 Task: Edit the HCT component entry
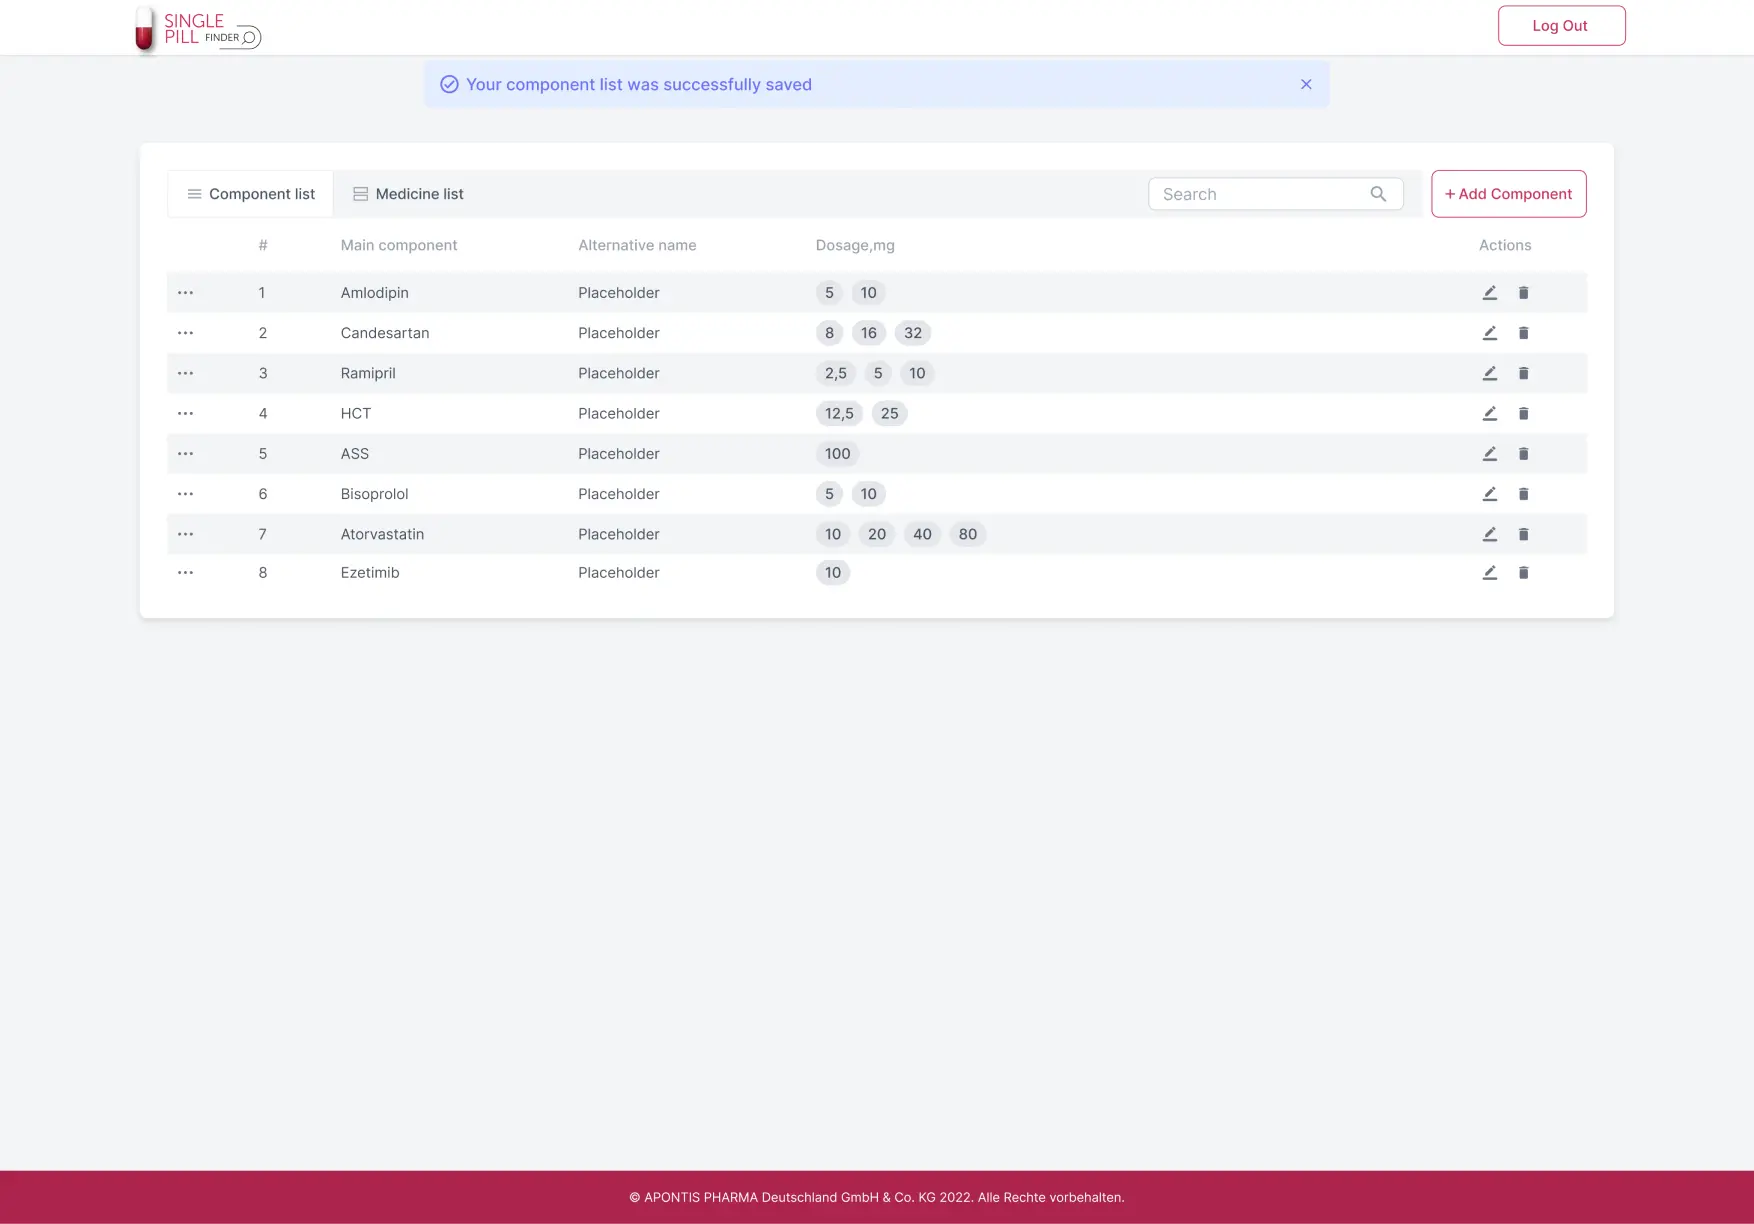click(1489, 413)
